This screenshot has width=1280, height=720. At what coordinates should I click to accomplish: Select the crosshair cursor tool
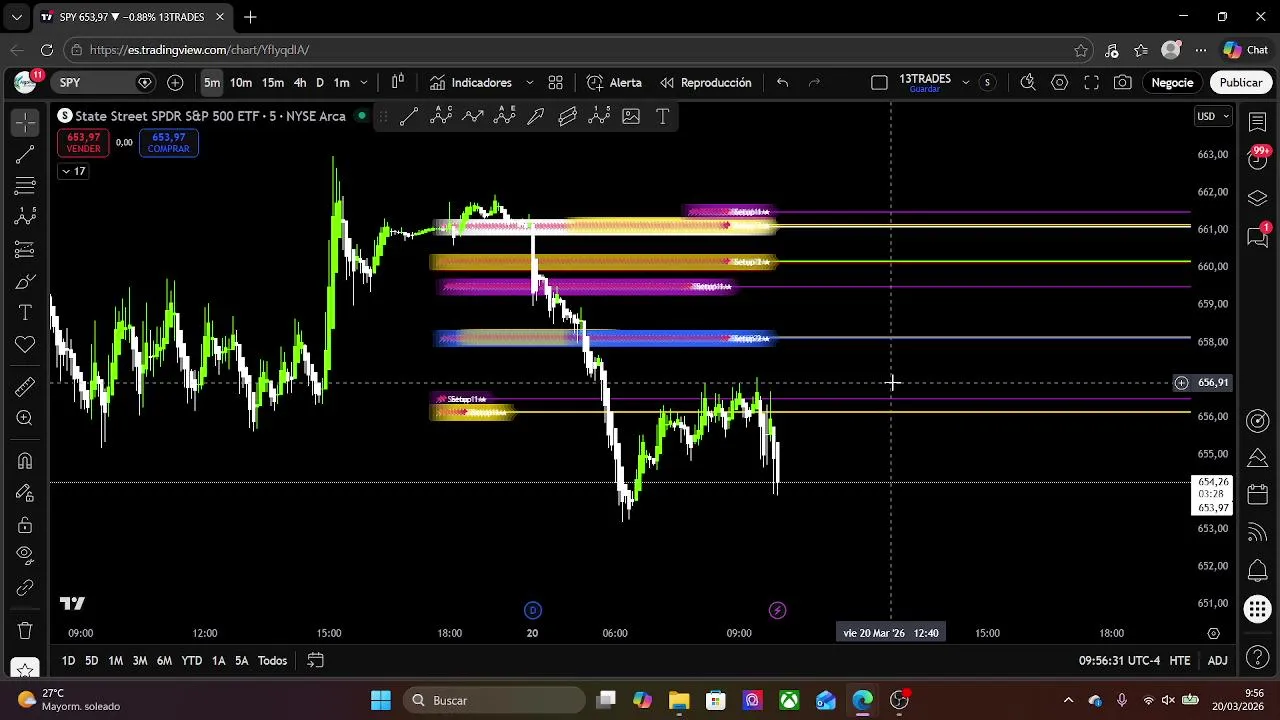(x=25, y=122)
